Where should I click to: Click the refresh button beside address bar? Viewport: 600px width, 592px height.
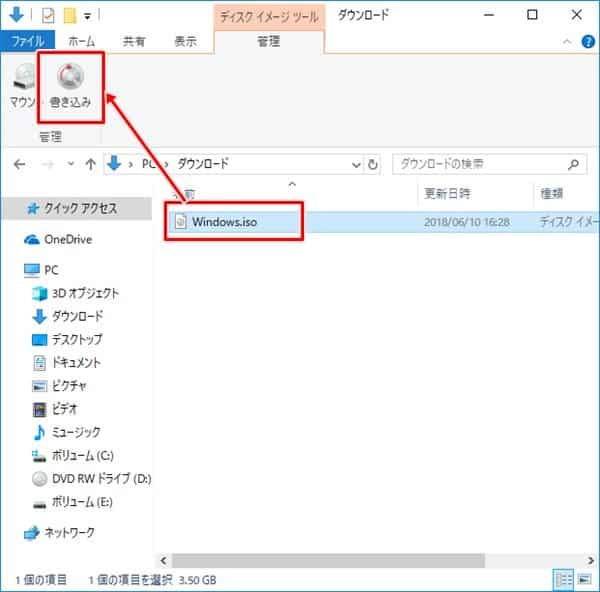(373, 164)
